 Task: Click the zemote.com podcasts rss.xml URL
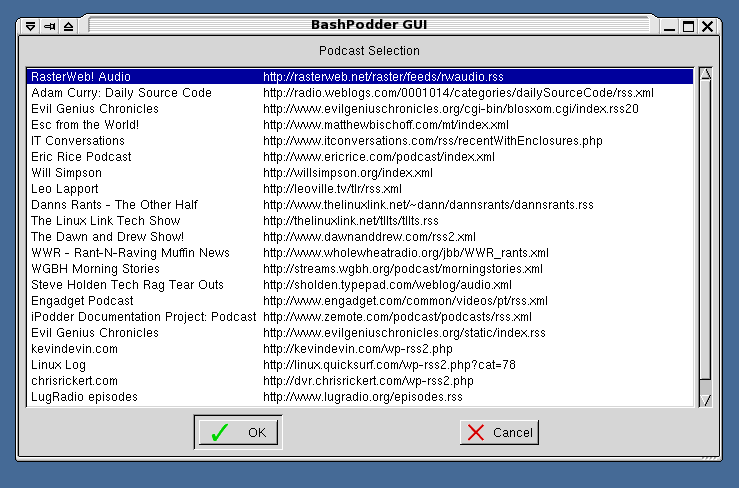[397, 317]
